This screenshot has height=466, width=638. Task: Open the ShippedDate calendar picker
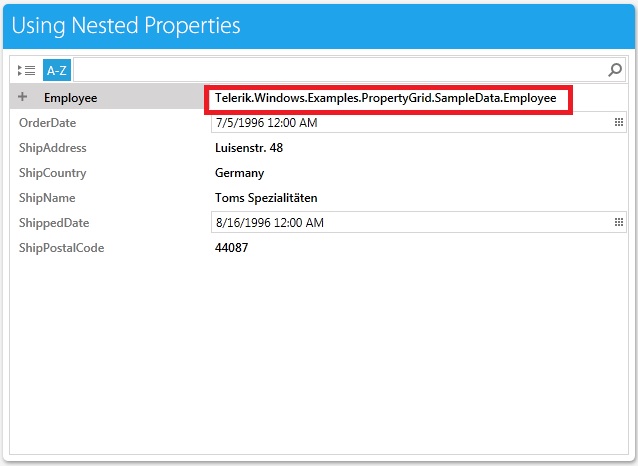coord(618,223)
